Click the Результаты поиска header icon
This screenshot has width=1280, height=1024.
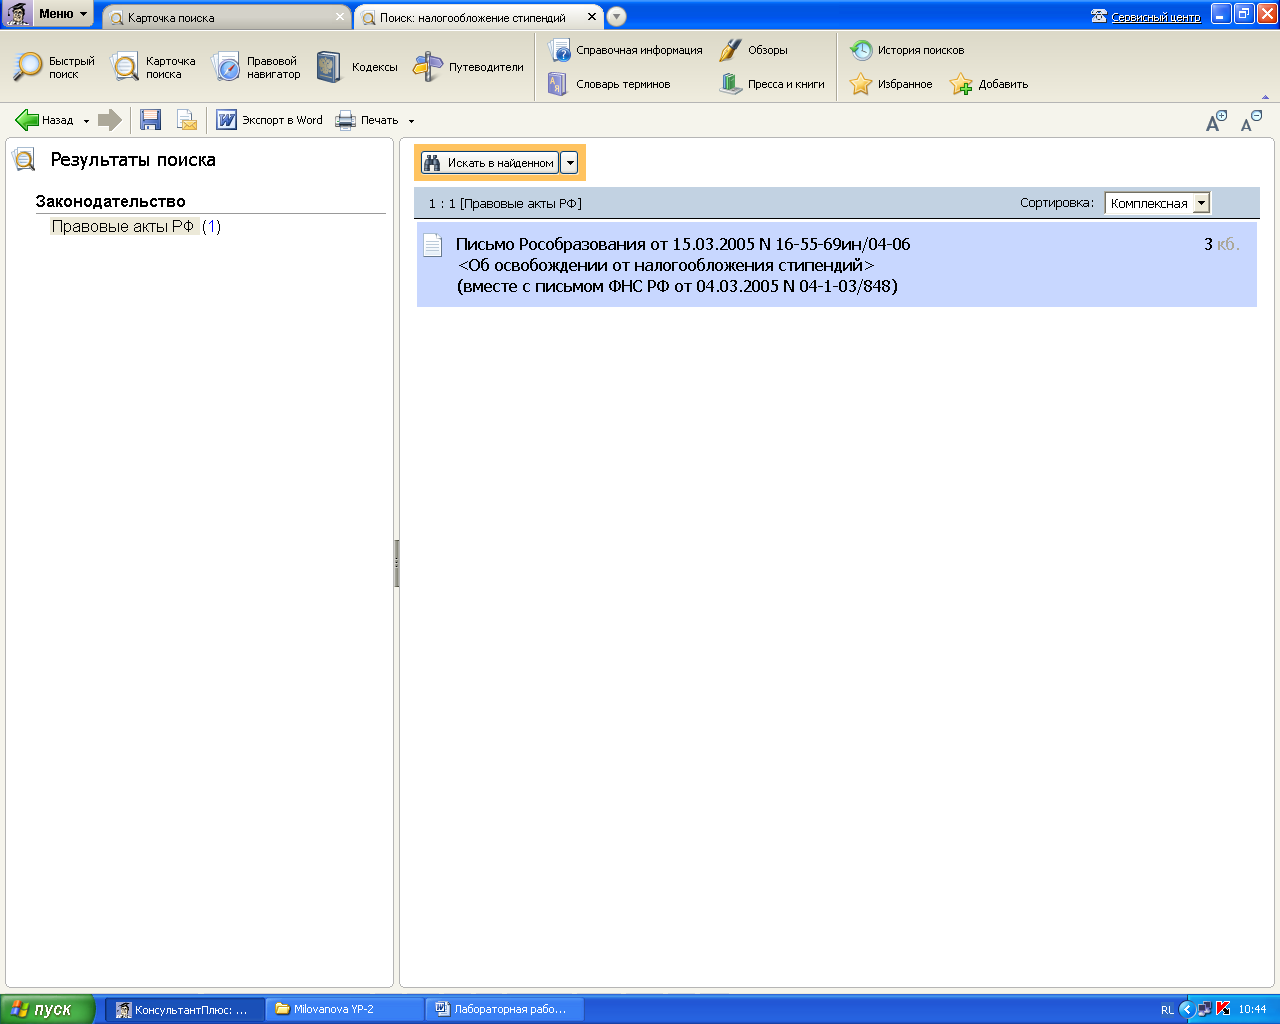pos(24,159)
